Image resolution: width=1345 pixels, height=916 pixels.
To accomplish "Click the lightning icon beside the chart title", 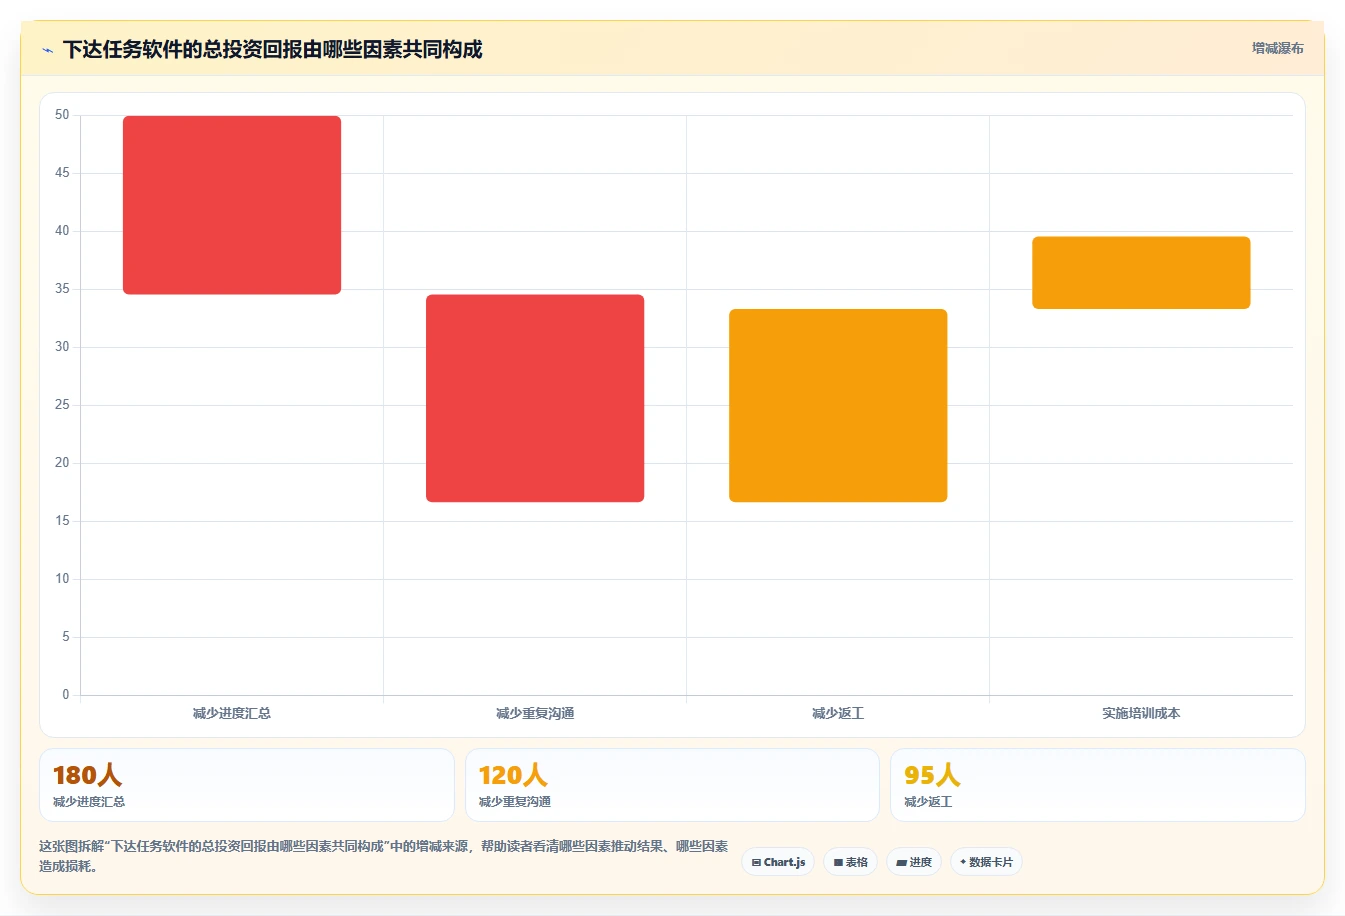I will 47,50.
